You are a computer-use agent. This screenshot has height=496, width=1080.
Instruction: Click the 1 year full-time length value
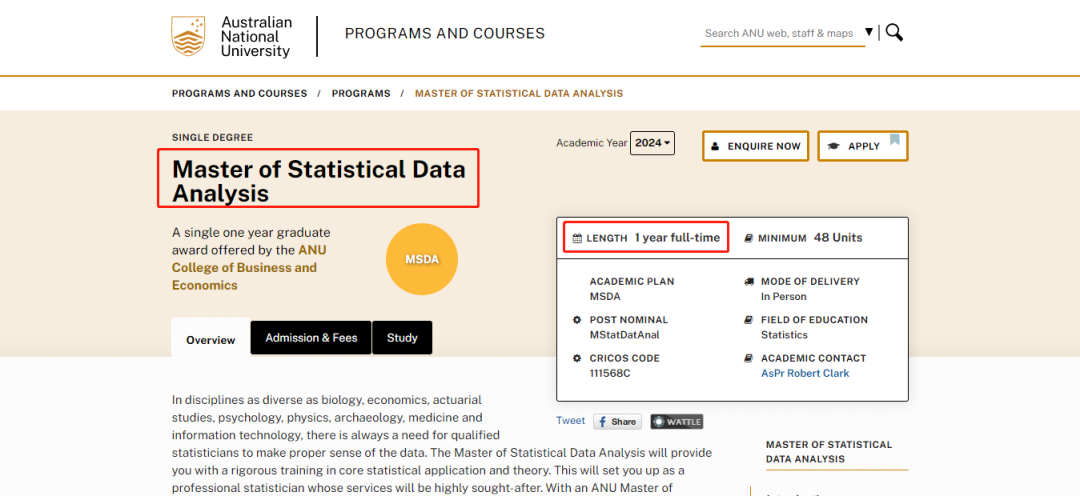(x=677, y=238)
